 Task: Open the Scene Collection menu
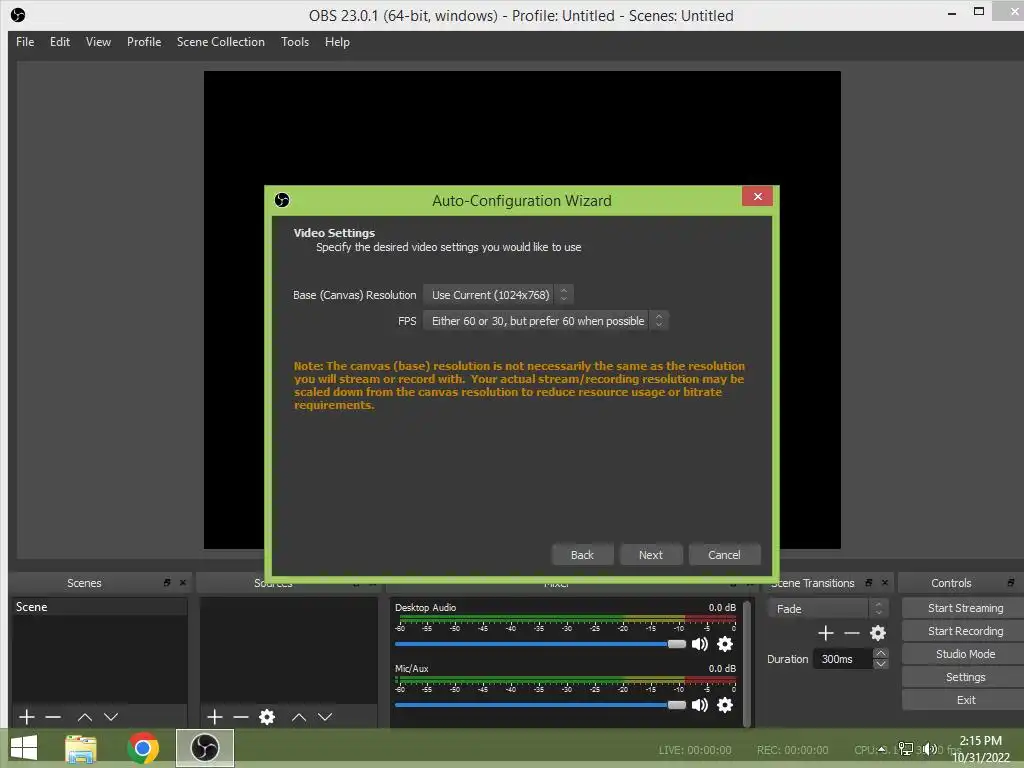(221, 42)
